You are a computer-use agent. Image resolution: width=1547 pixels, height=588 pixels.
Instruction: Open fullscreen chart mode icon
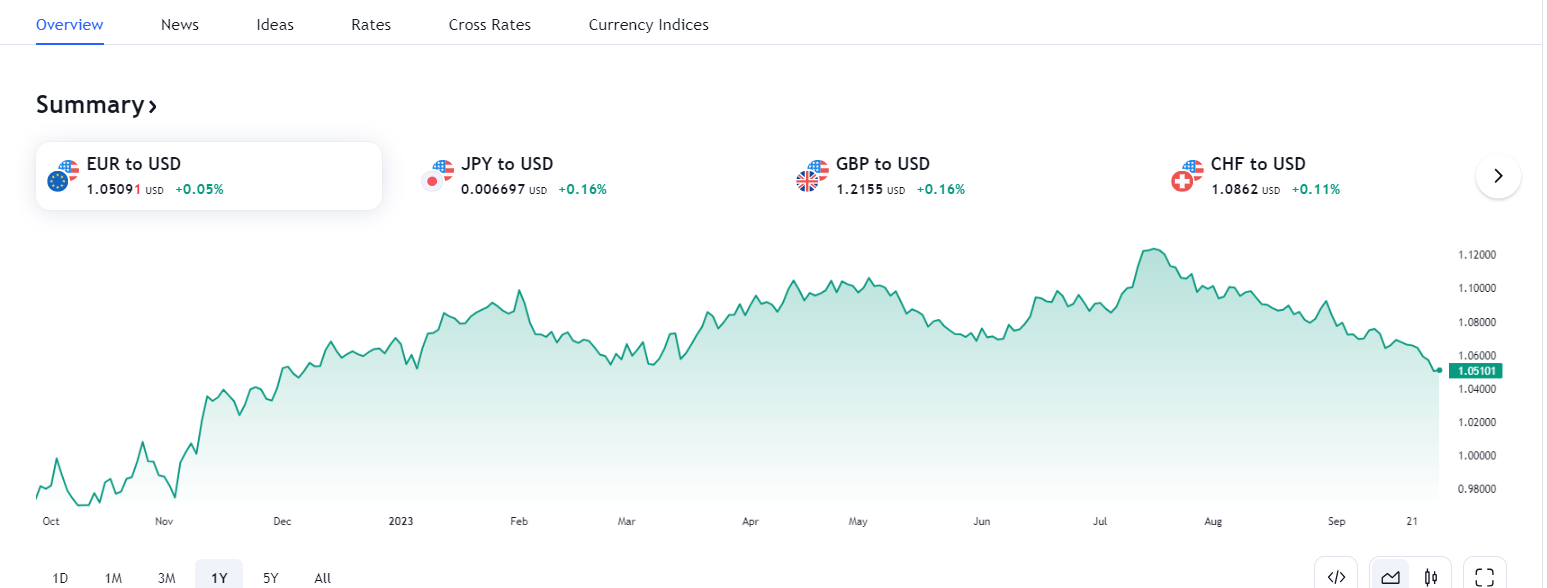(1484, 576)
